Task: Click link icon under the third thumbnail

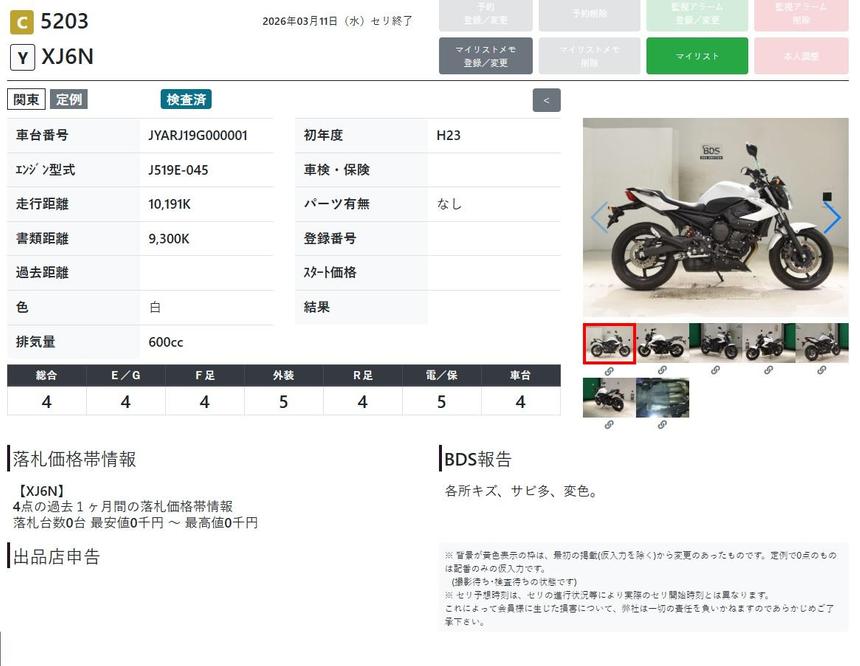Action: coord(715,370)
